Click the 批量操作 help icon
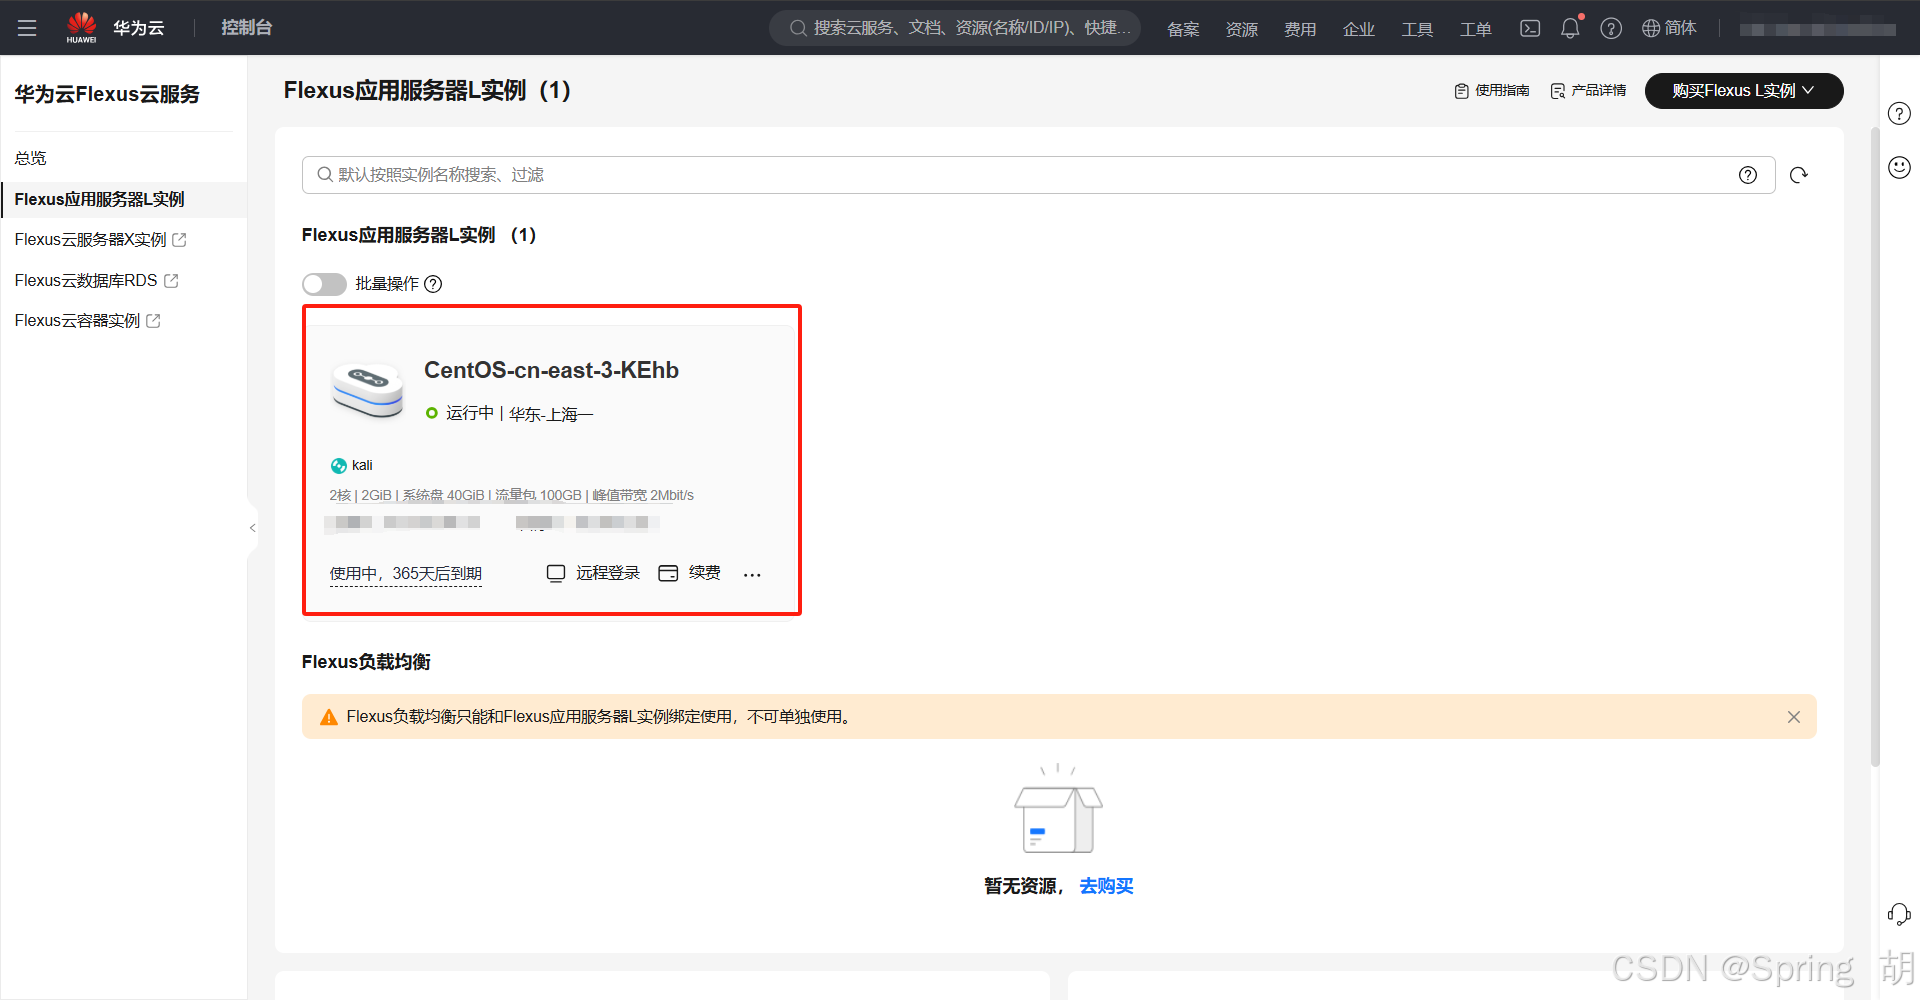This screenshot has height=1000, width=1920. pyautogui.click(x=433, y=284)
